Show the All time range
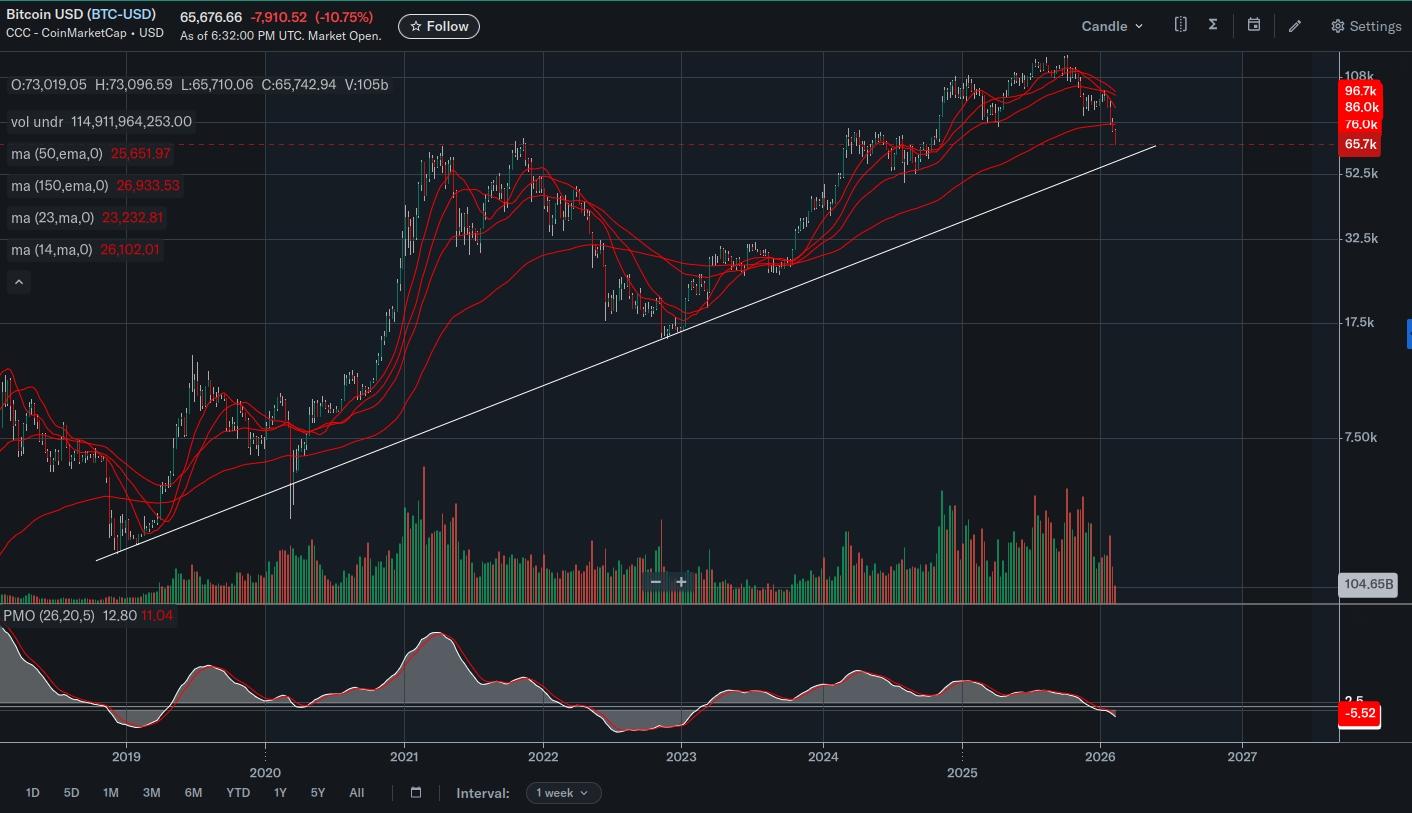 tap(357, 793)
